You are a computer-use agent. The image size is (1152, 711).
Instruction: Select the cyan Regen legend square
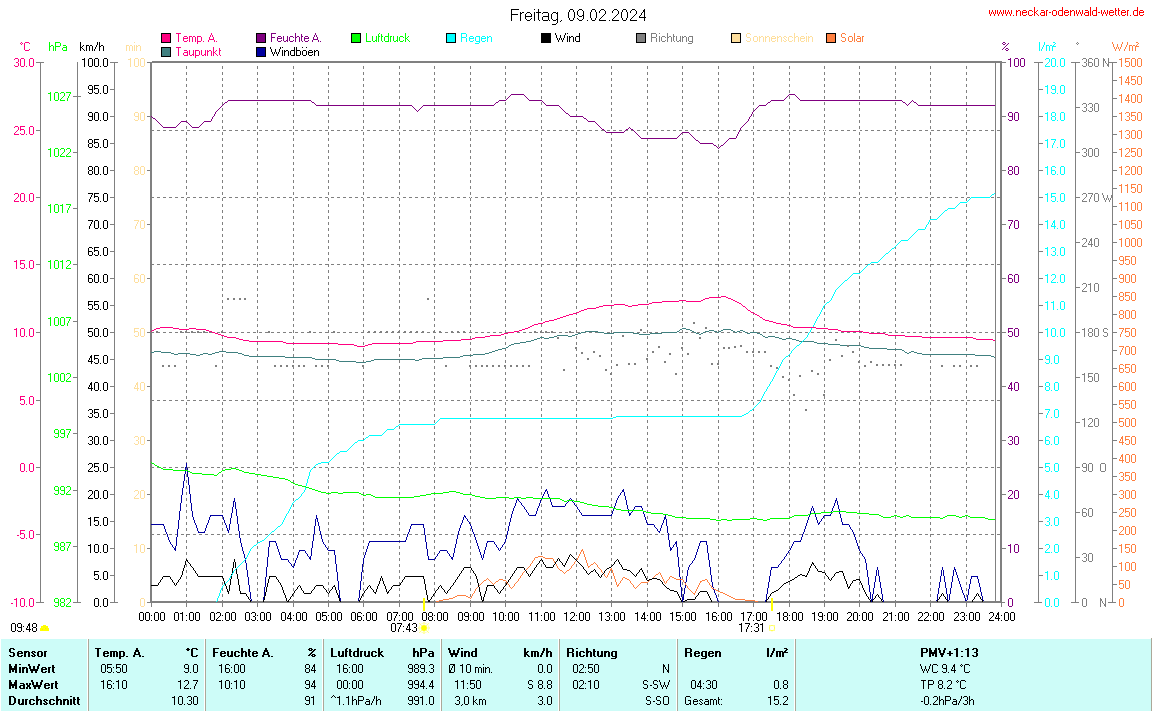(x=451, y=38)
